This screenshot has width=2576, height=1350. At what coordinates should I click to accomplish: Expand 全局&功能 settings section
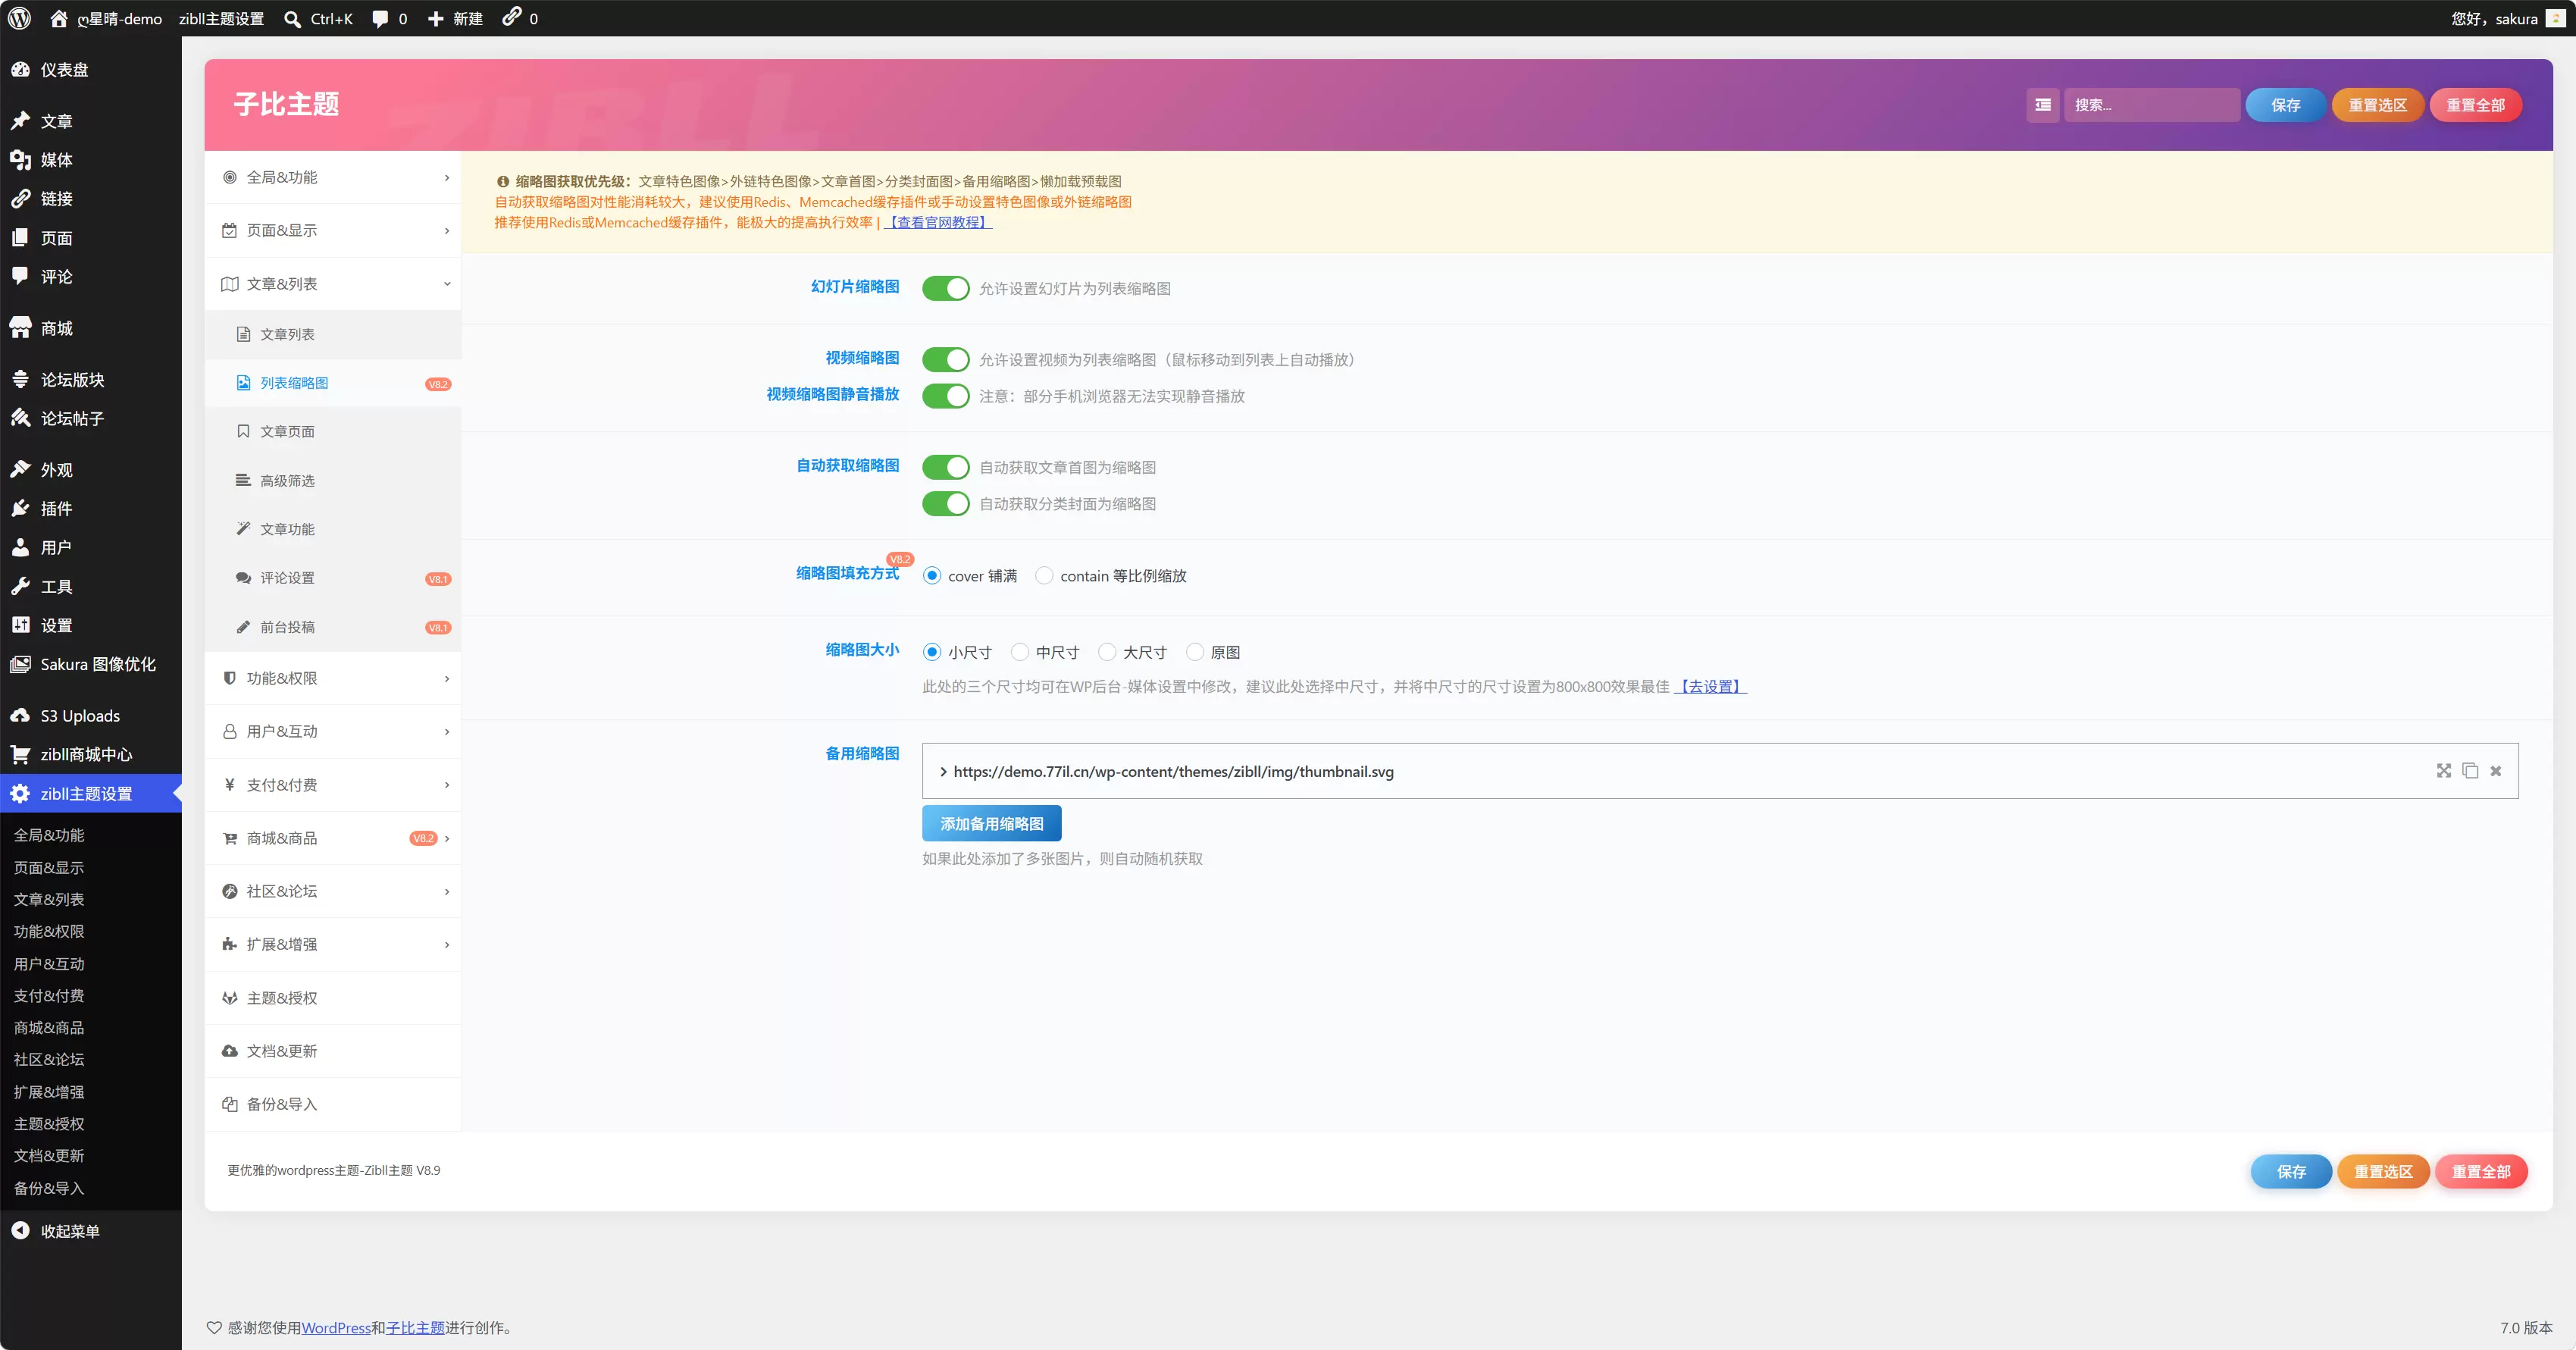click(333, 177)
